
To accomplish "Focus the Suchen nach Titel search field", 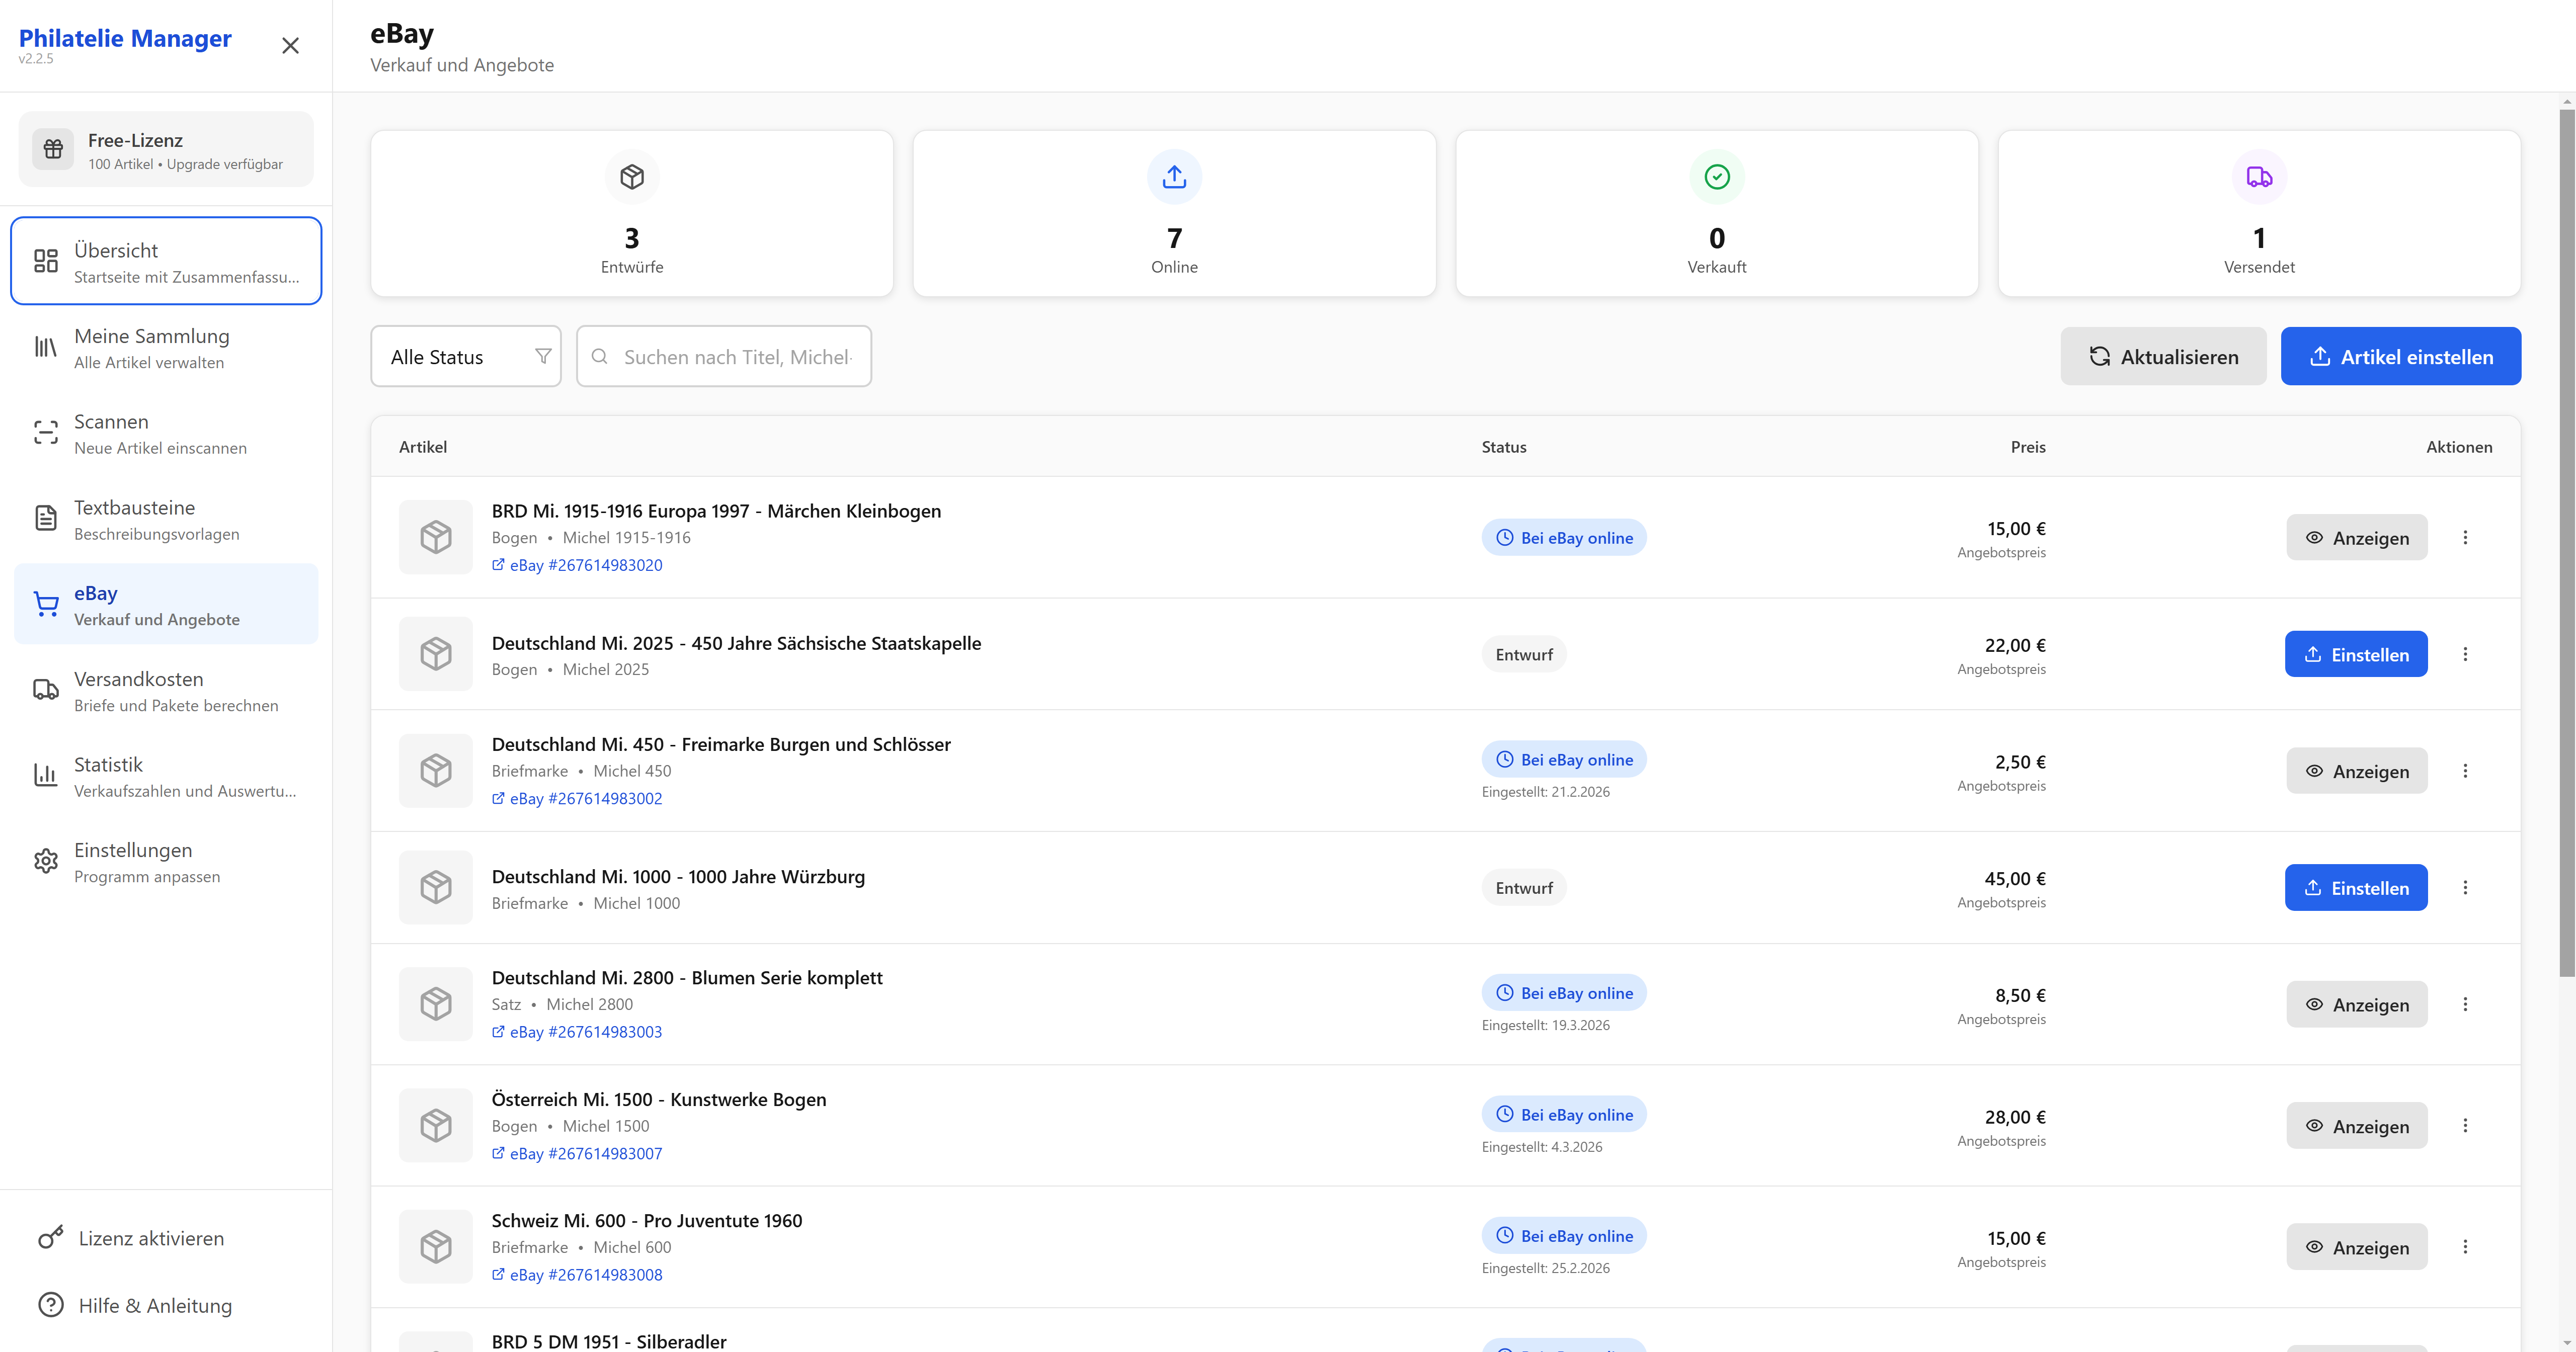I will point(724,356).
